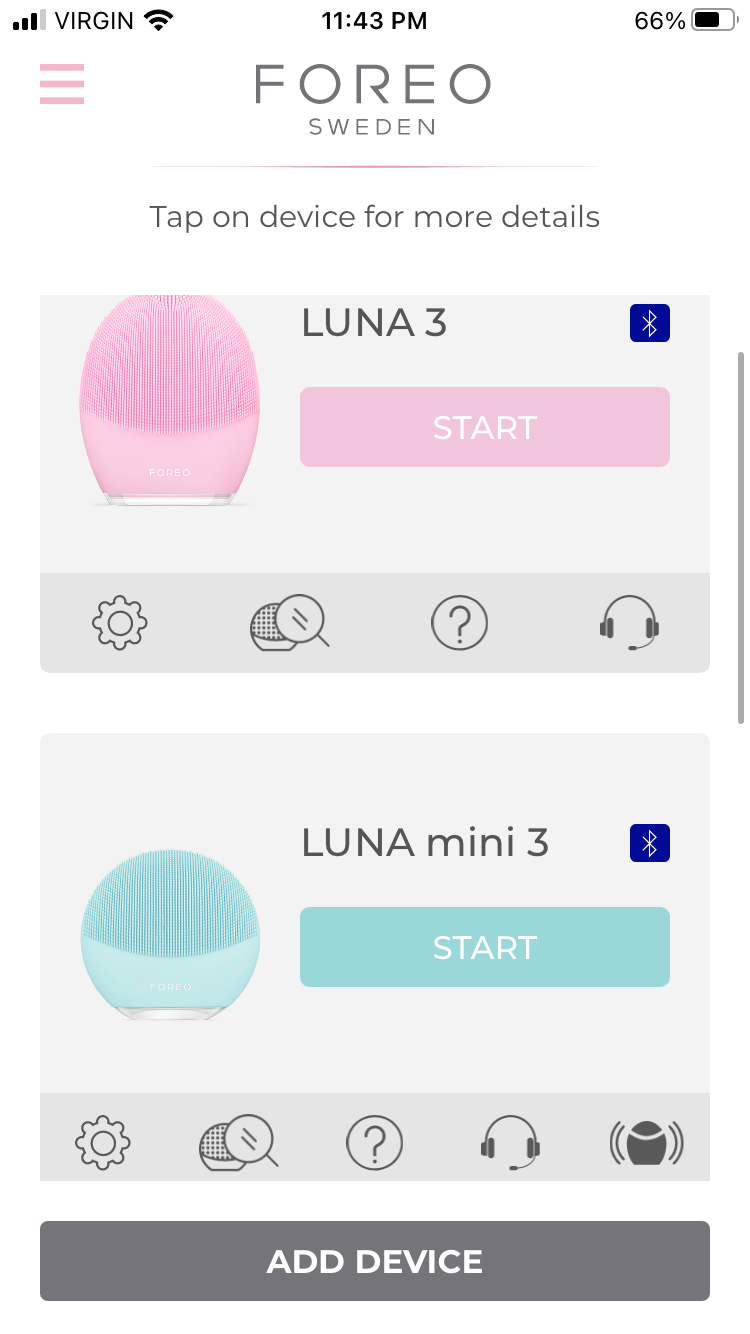Contact support via LUNA 3 headset icon

pyautogui.click(x=629, y=623)
